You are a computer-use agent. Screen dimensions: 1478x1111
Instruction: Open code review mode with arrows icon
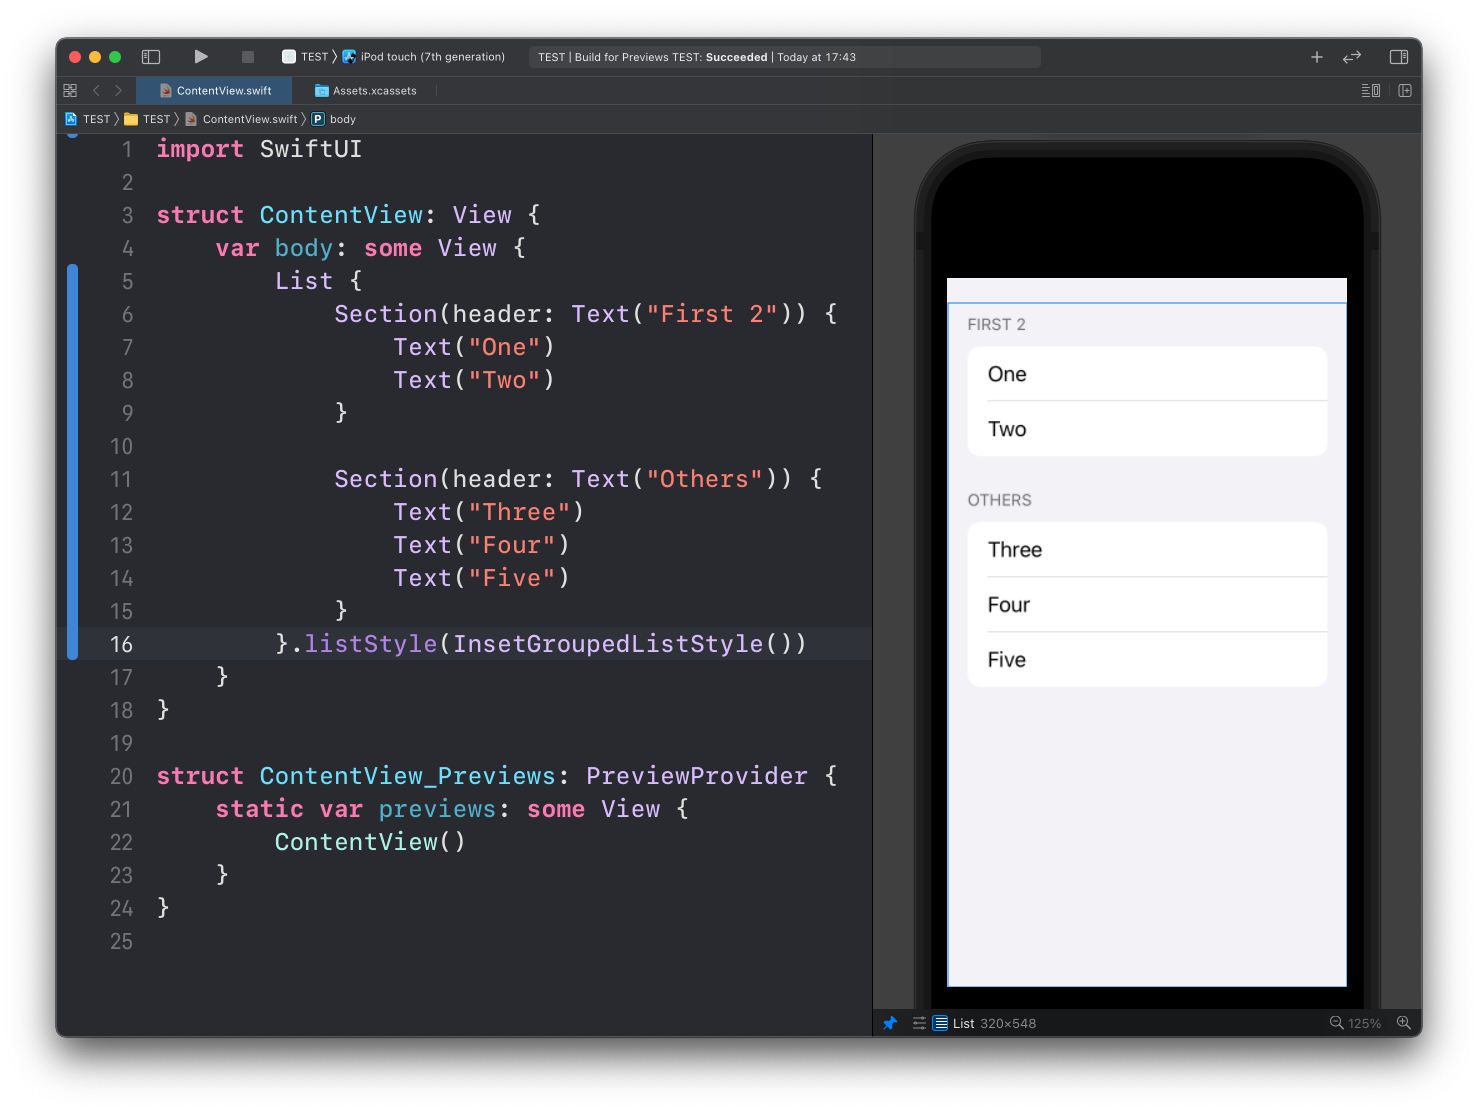(x=1352, y=57)
